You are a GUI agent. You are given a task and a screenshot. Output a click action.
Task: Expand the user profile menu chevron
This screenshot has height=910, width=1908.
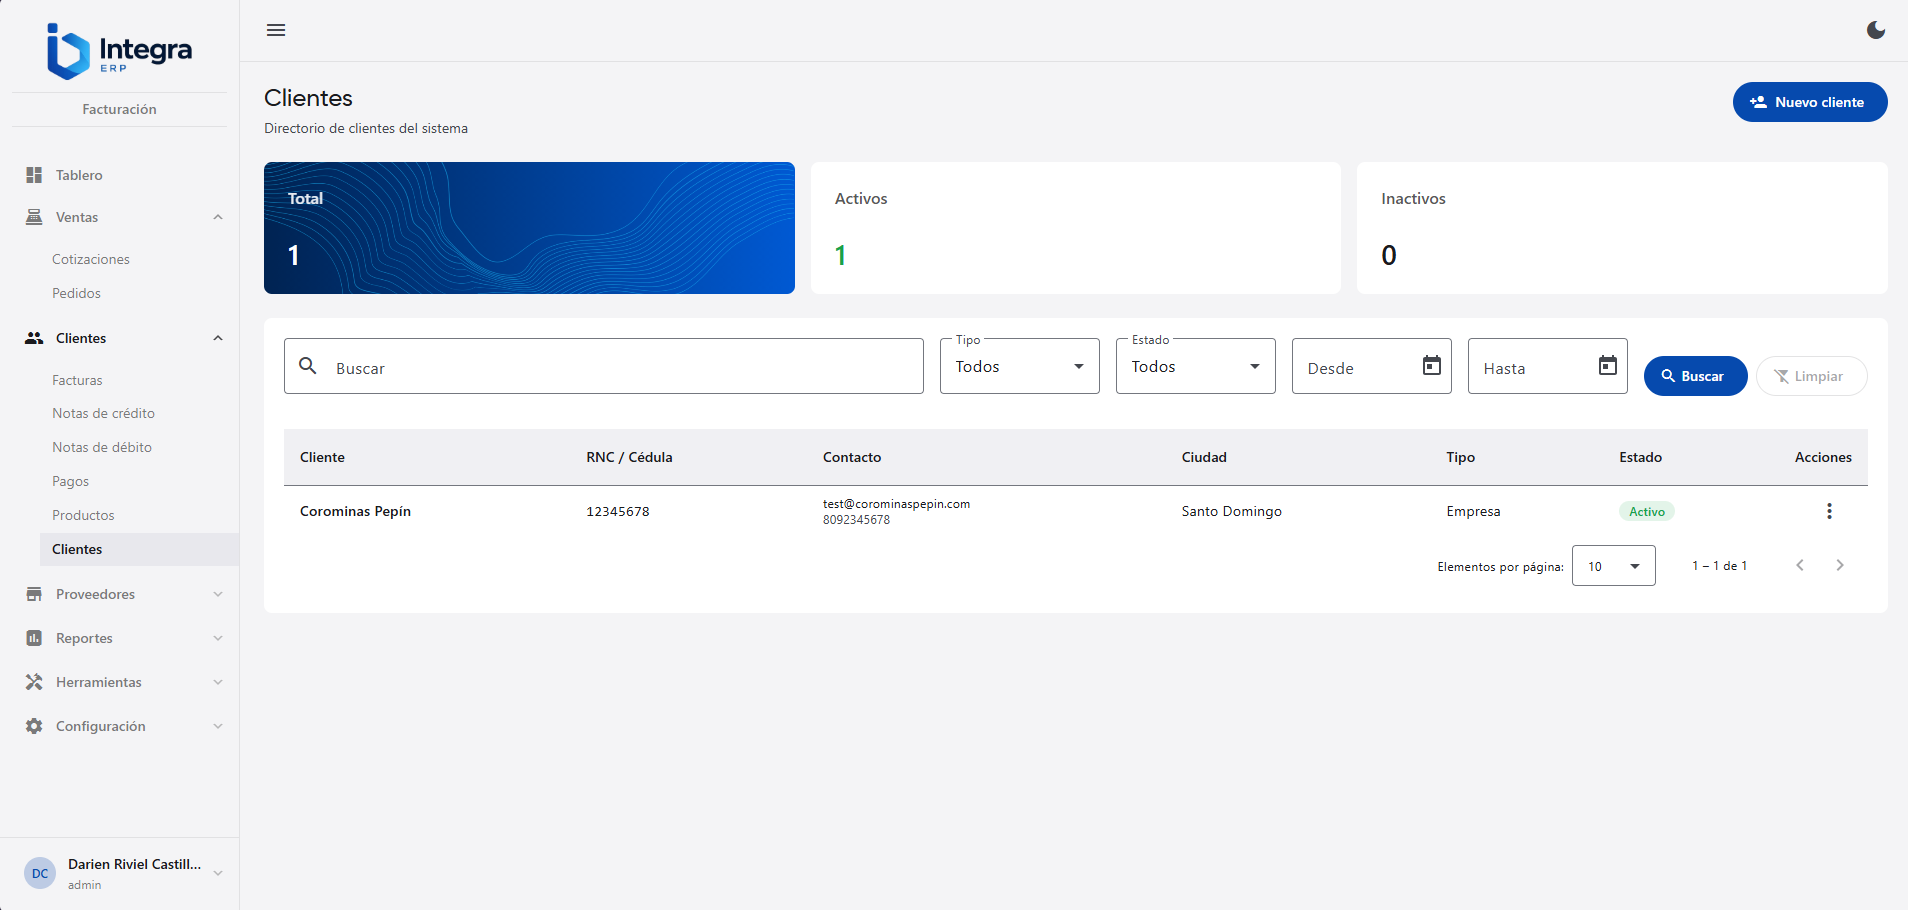coord(218,873)
